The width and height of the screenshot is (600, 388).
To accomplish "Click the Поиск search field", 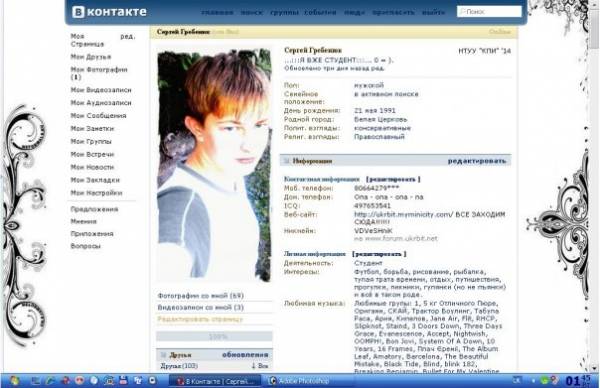I will [489, 11].
